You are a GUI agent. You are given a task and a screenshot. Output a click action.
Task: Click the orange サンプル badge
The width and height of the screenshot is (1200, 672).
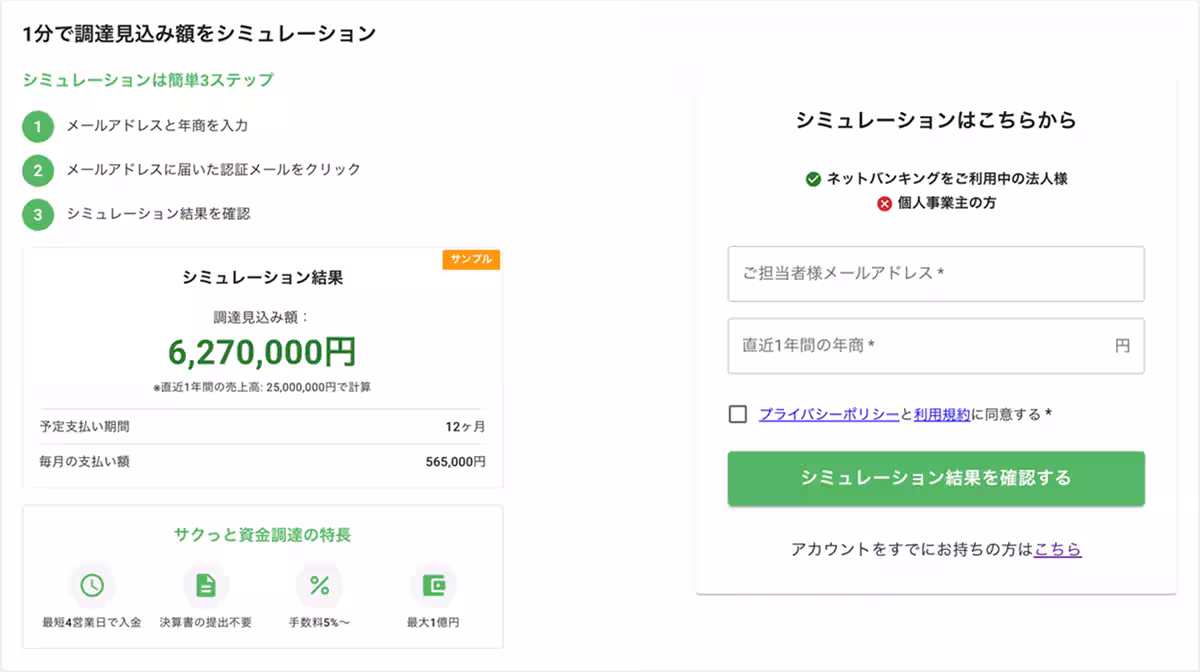pyautogui.click(x=470, y=258)
